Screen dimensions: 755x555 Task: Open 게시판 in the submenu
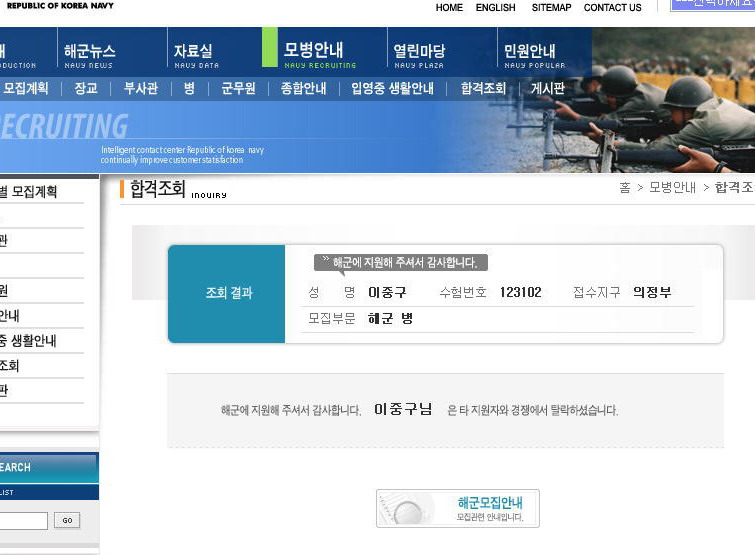coord(547,88)
